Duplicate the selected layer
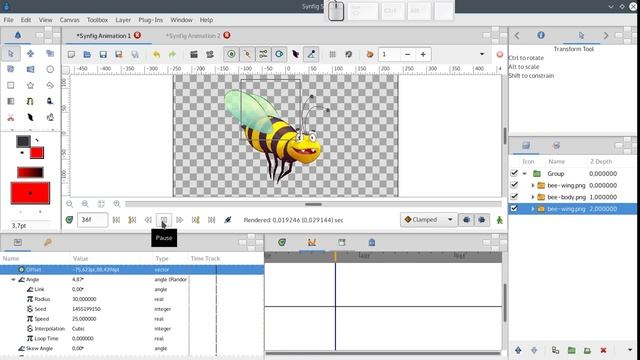640x360 pixels. click(555, 350)
